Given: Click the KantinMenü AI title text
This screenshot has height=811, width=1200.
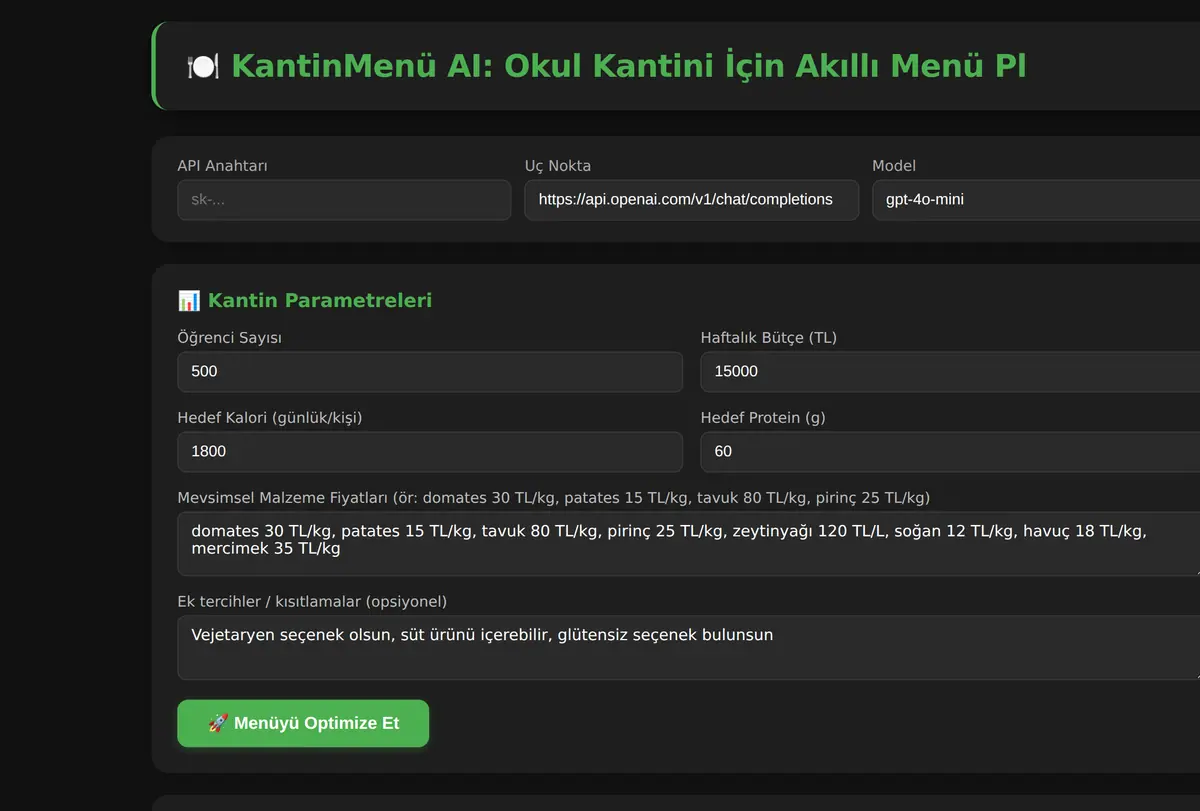Looking at the screenshot, I should coord(628,66).
